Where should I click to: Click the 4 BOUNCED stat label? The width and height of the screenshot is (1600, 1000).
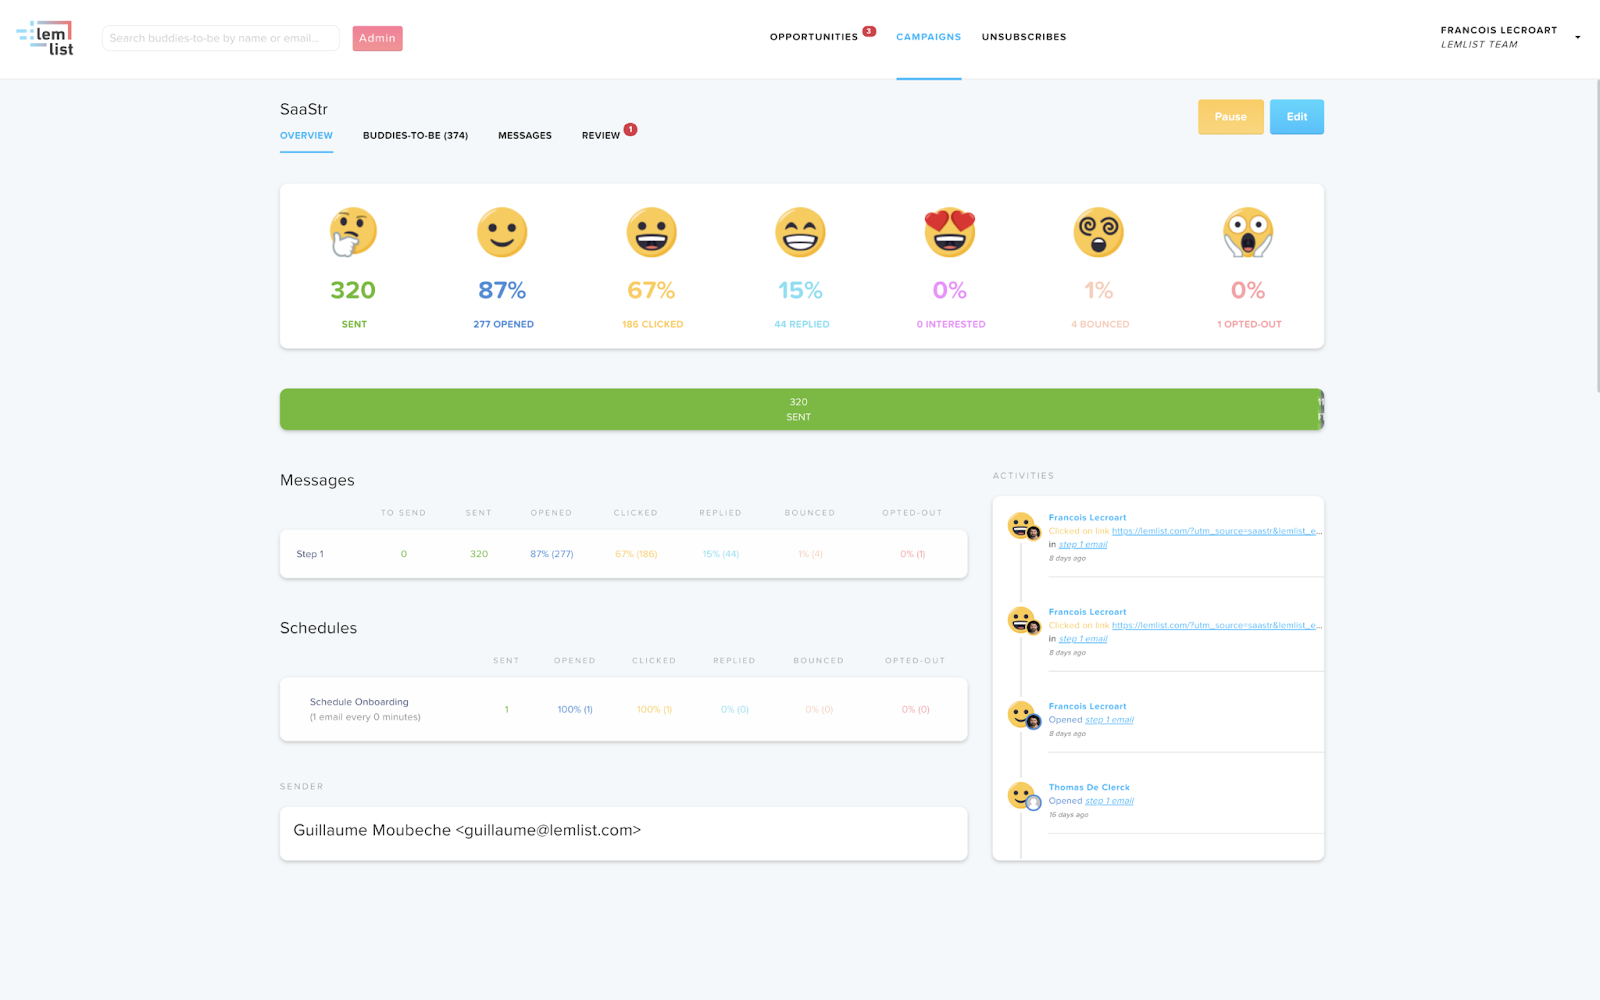coord(1100,324)
